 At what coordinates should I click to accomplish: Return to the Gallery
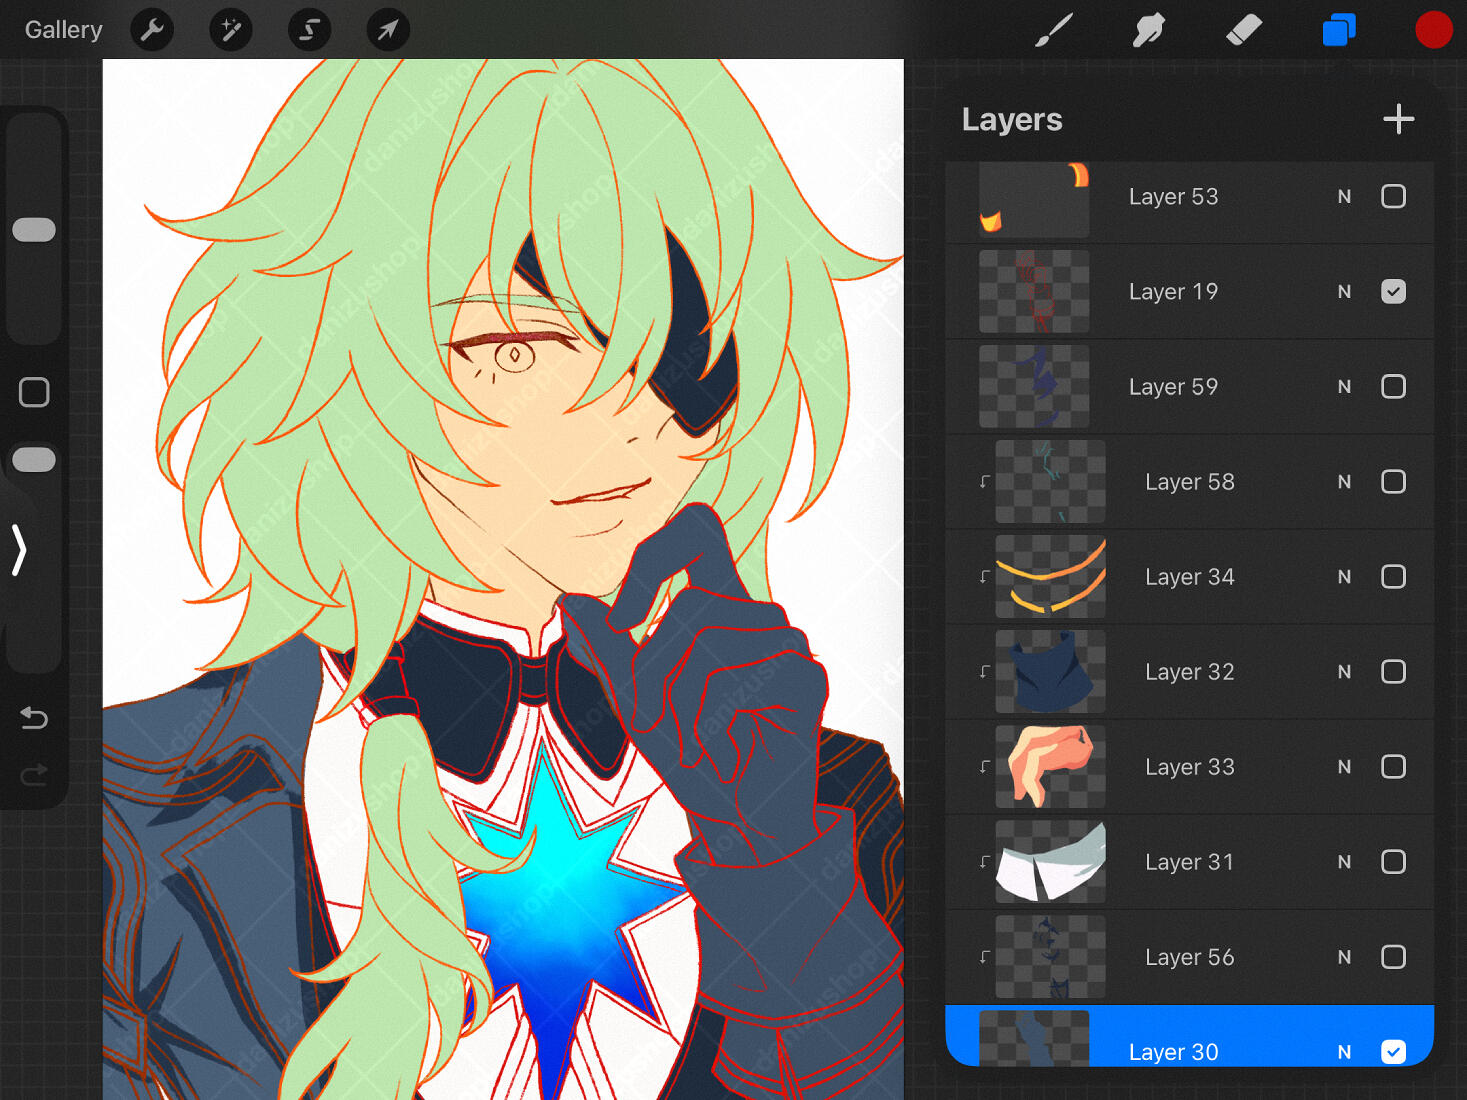[x=63, y=30]
